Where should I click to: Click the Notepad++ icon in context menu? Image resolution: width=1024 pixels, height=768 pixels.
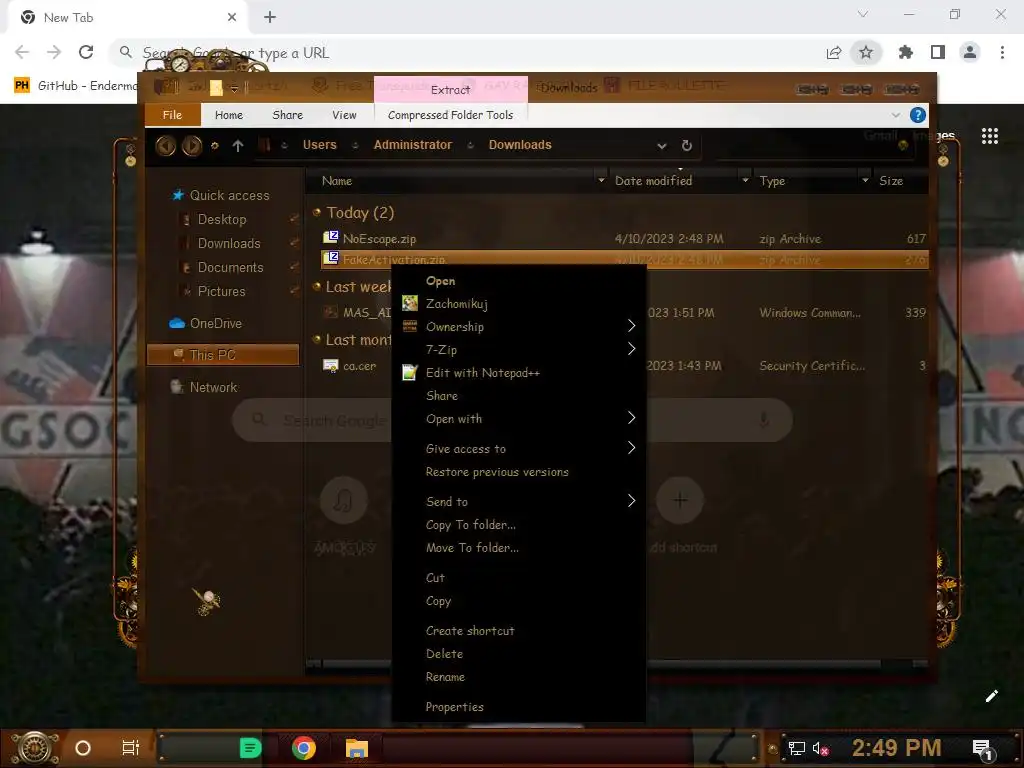tap(409, 372)
